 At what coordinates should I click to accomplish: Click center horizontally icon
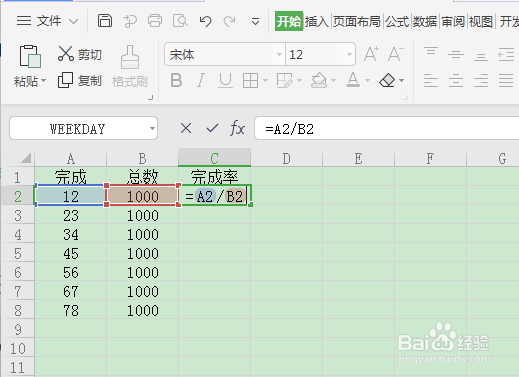[x=456, y=81]
